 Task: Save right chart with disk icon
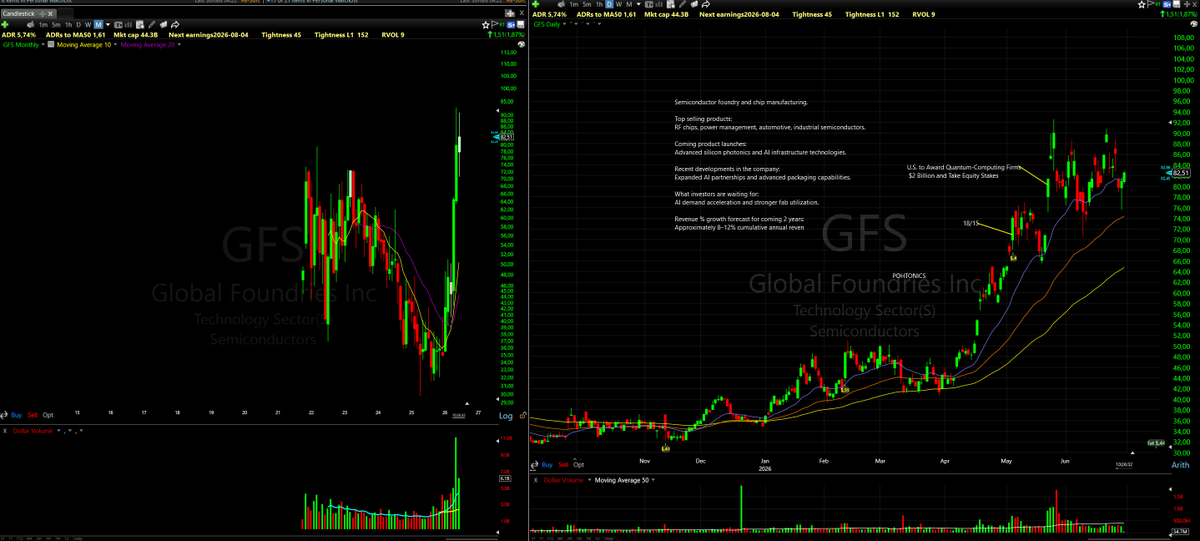click(x=1176, y=4)
